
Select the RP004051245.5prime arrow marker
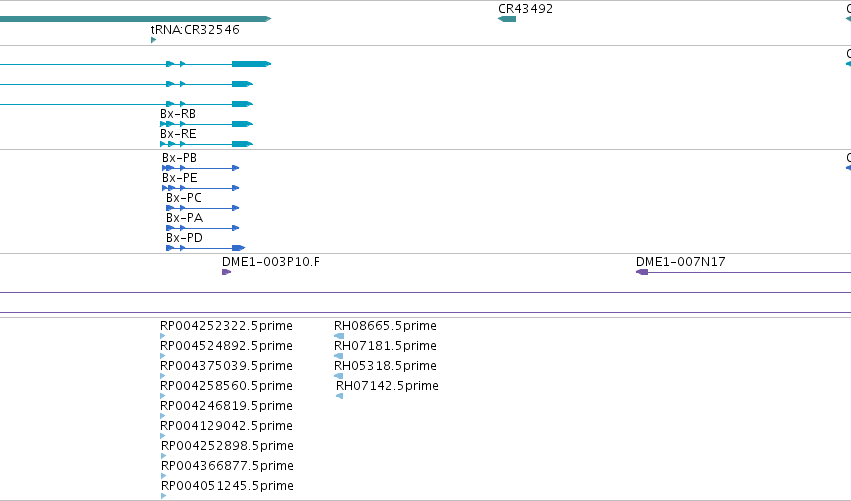164,496
